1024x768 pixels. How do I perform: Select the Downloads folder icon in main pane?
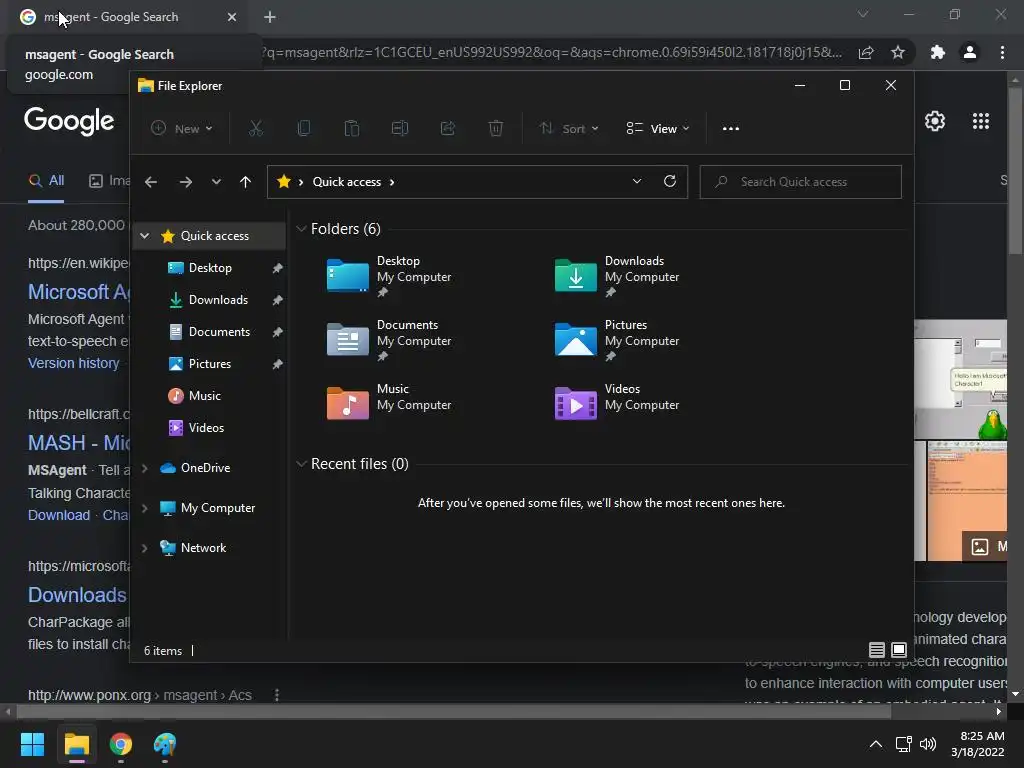point(575,276)
